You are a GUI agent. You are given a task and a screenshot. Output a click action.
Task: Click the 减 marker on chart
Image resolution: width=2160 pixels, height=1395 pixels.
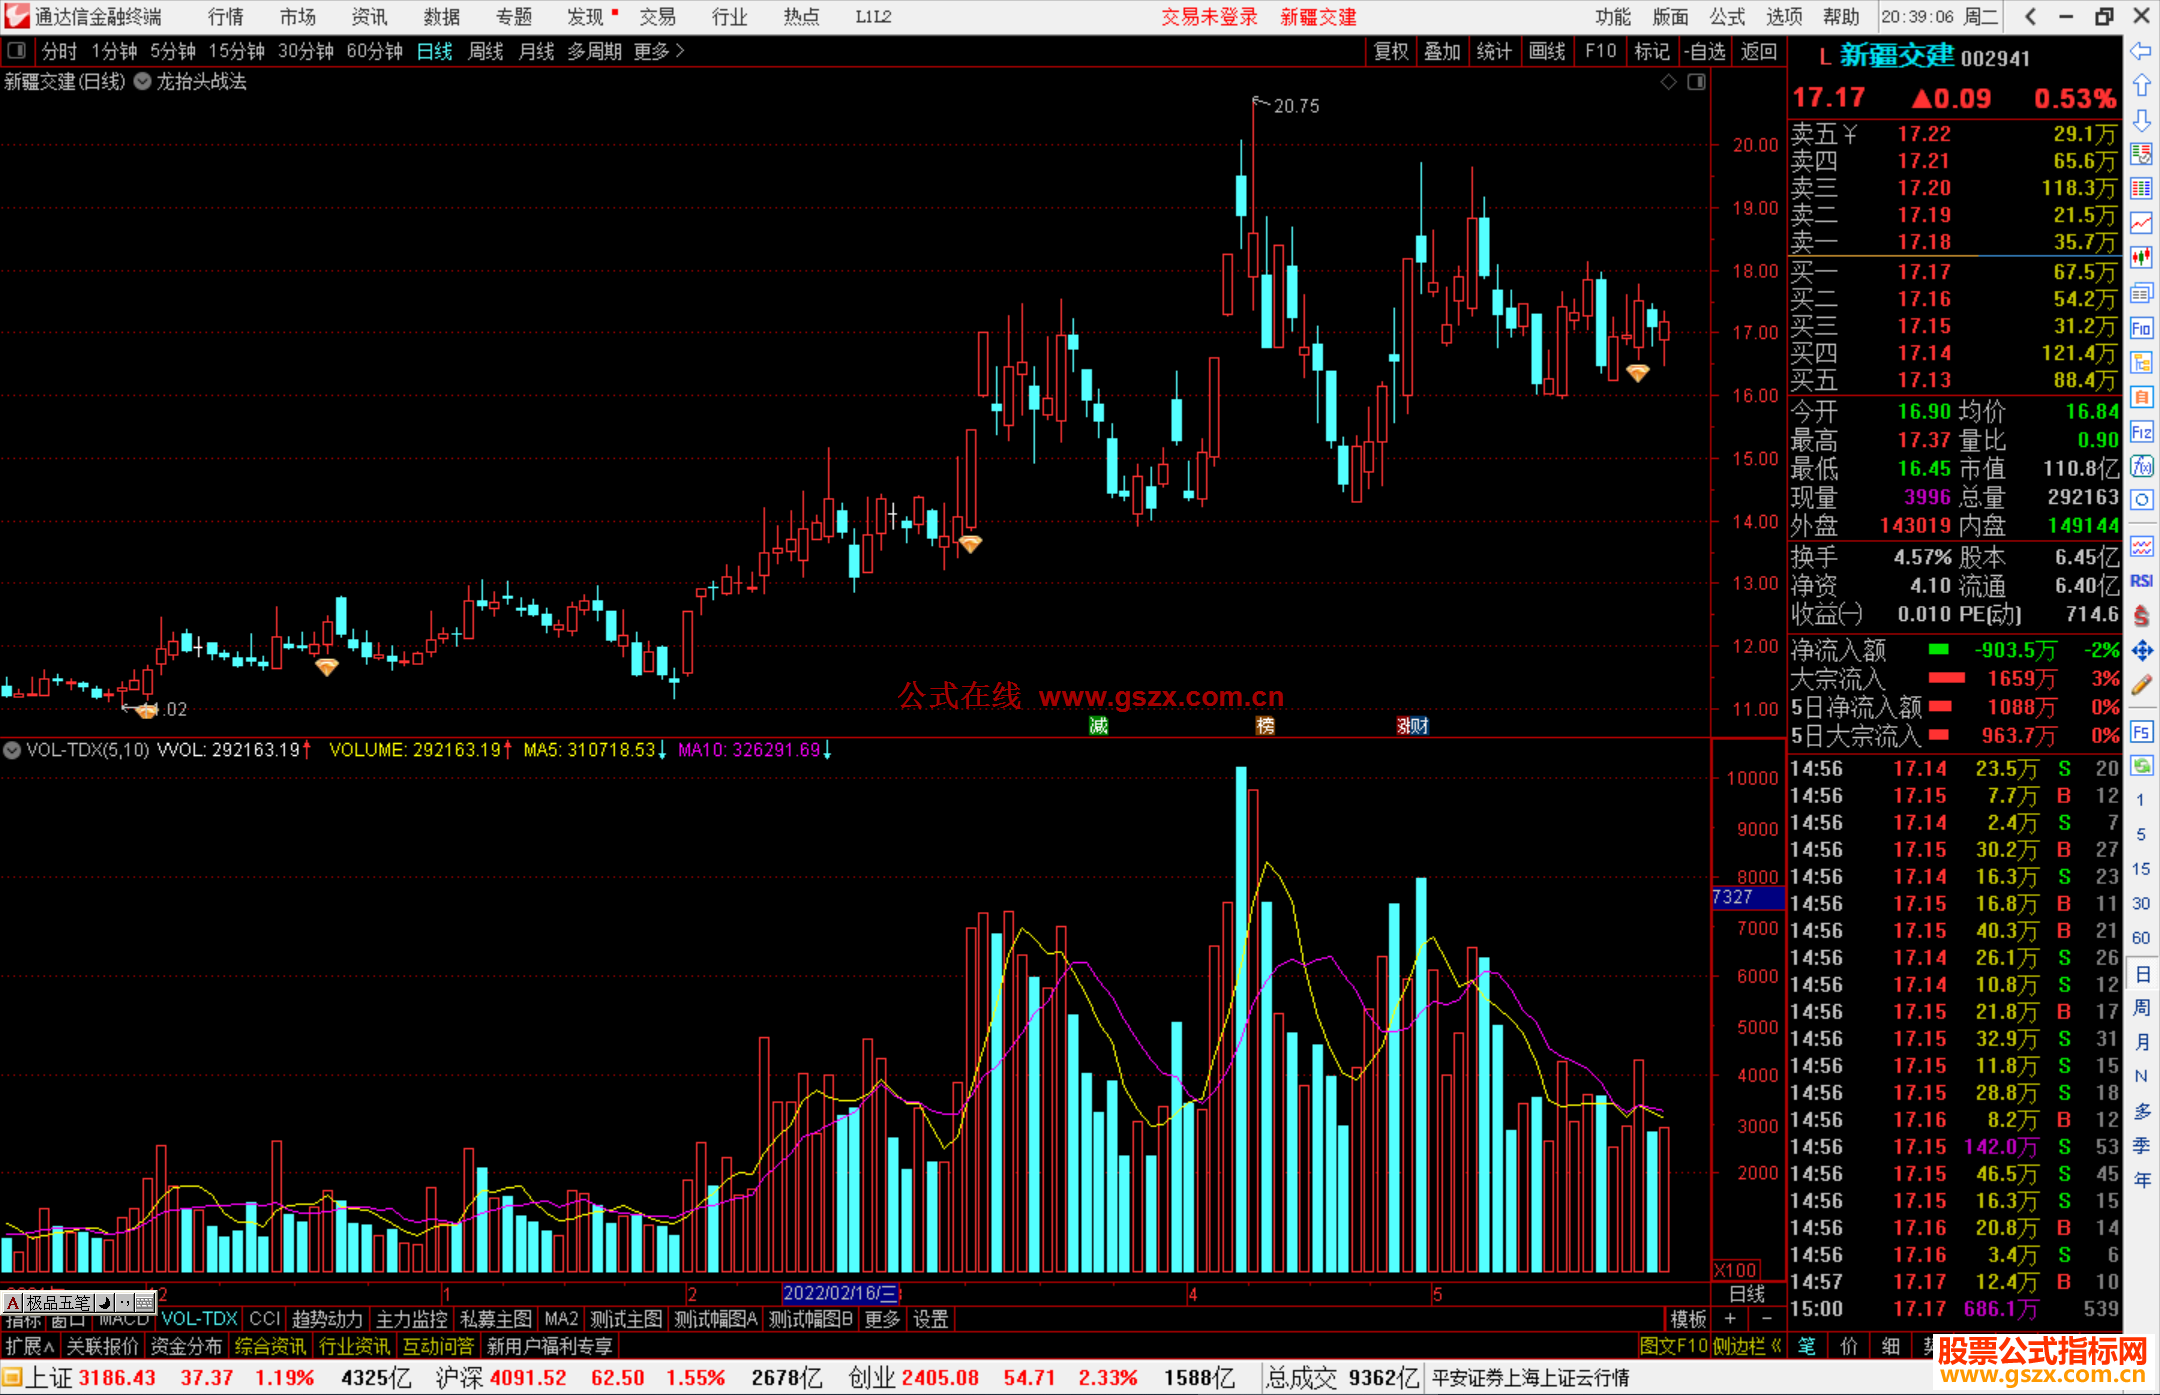[x=1098, y=726]
